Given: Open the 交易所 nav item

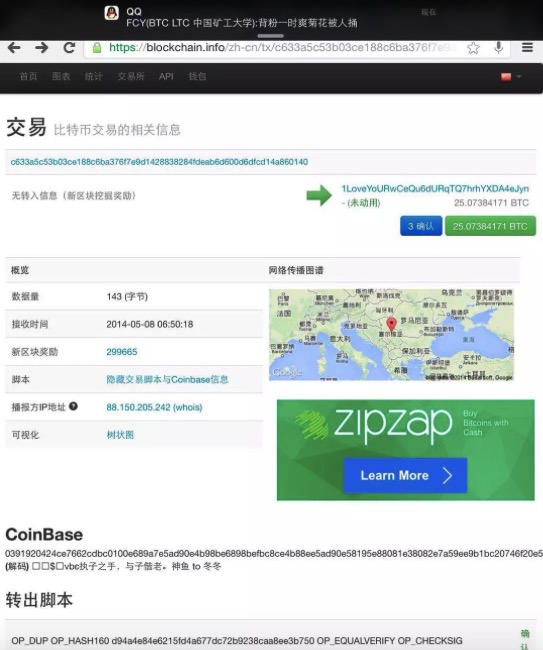Looking at the screenshot, I should click(131, 76).
